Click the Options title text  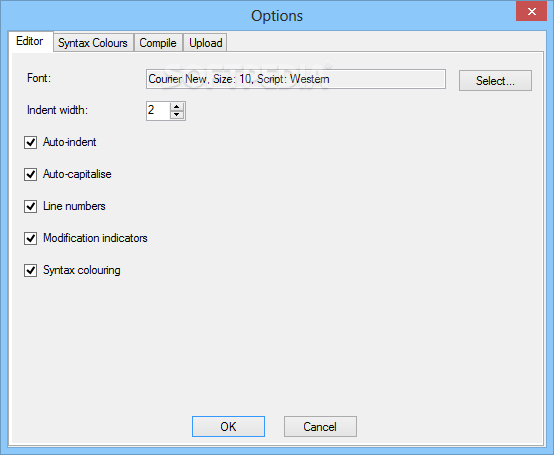pos(277,16)
